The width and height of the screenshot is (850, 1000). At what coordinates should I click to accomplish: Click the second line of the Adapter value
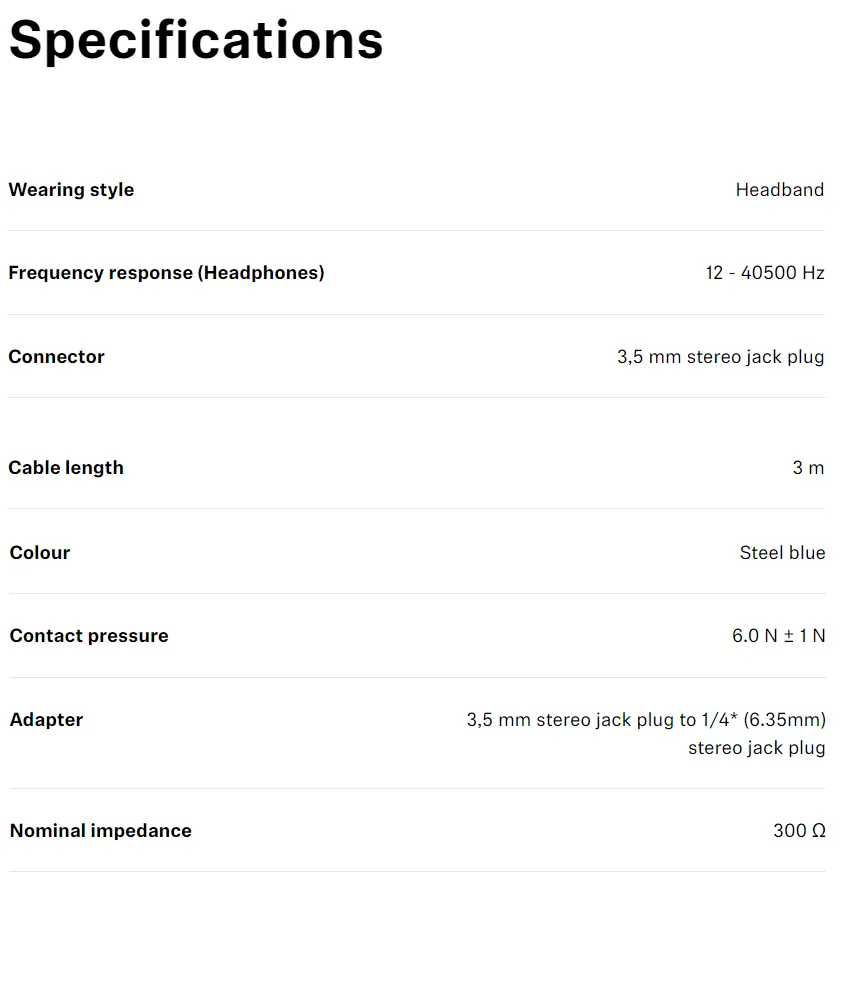click(x=756, y=748)
